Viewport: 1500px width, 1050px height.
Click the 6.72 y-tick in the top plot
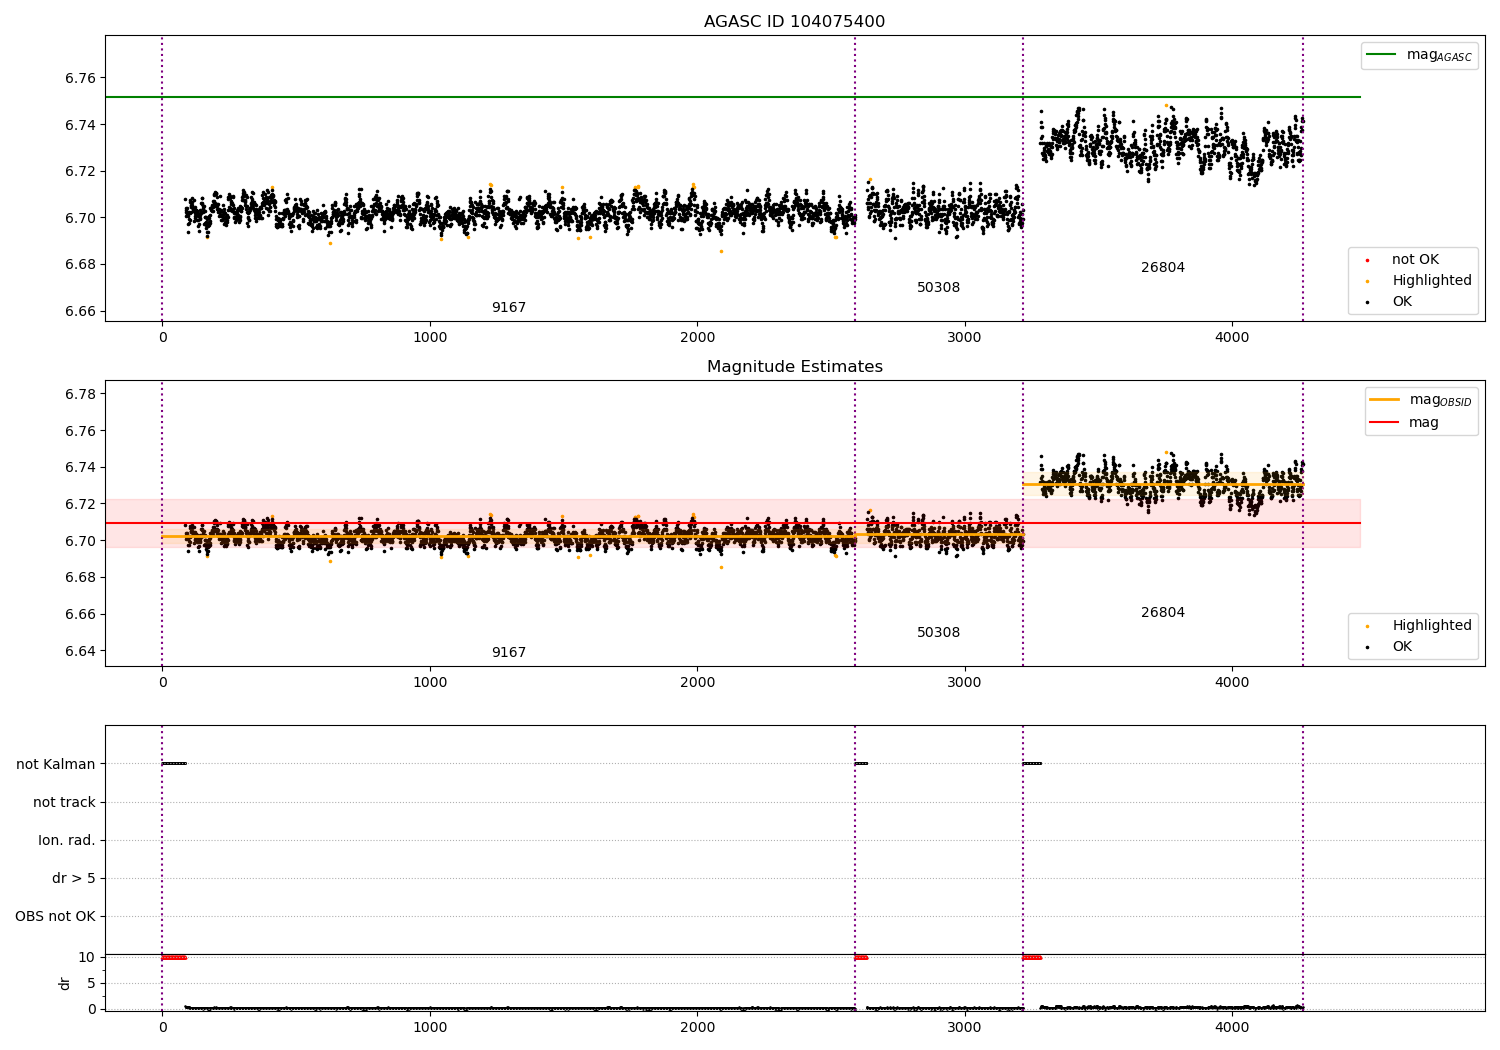(80, 171)
